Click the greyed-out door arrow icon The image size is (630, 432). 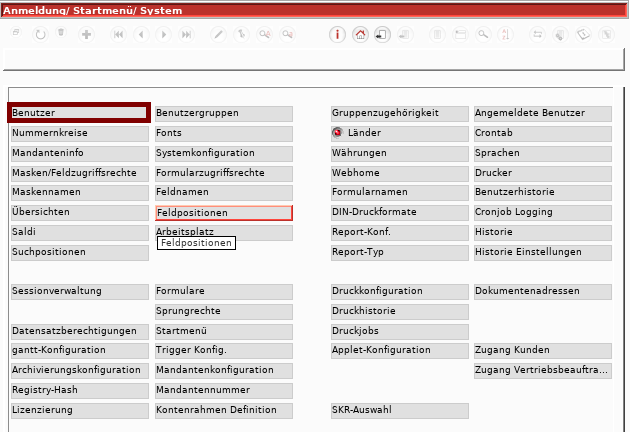pyautogui.click(x=405, y=35)
